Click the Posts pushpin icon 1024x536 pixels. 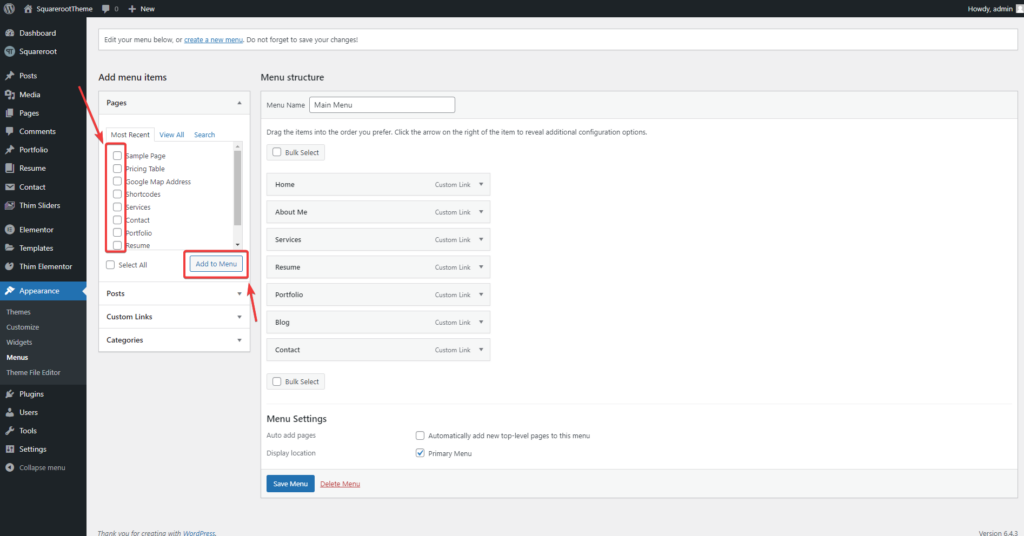10,76
